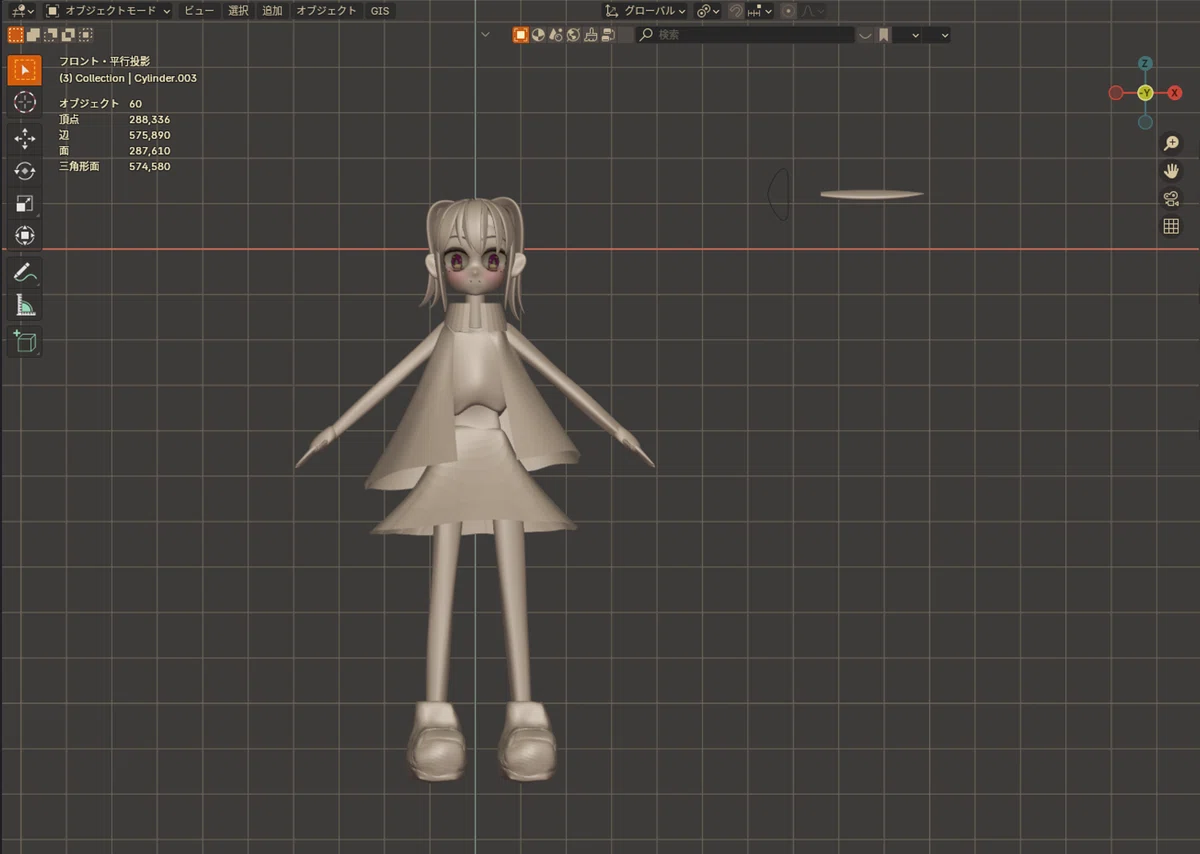Open the snapping options dropdown

pos(760,10)
